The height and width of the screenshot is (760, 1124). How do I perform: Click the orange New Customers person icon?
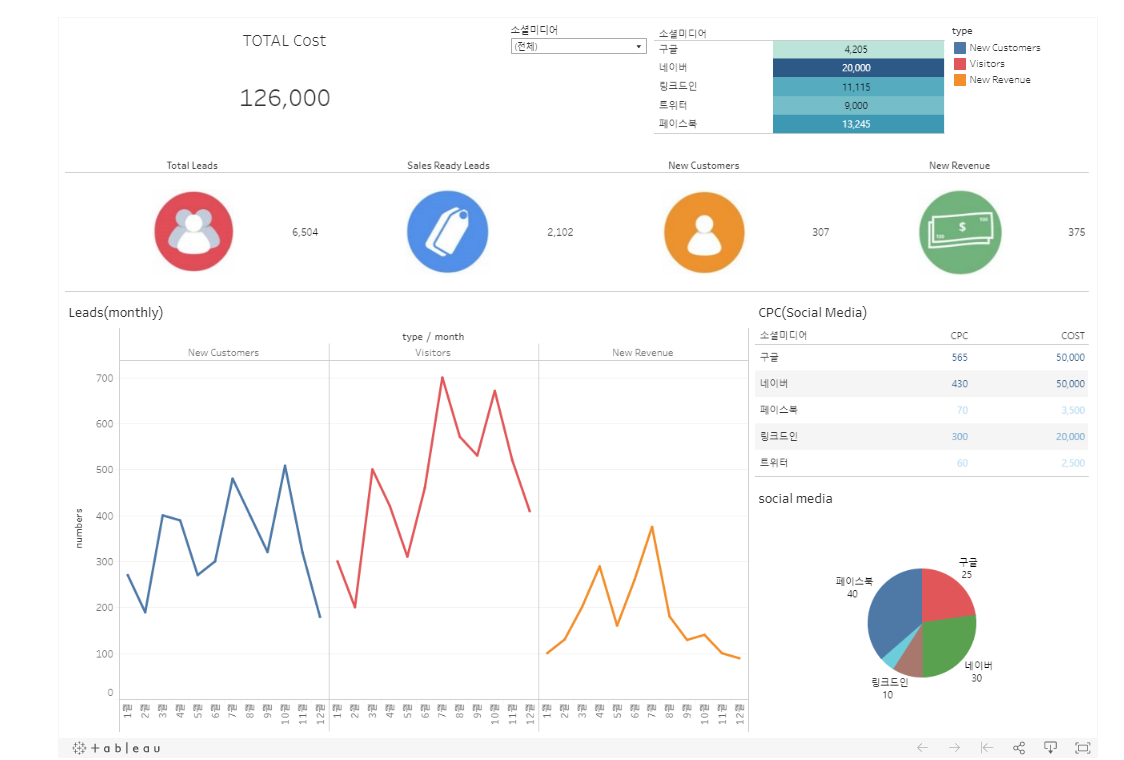click(704, 232)
